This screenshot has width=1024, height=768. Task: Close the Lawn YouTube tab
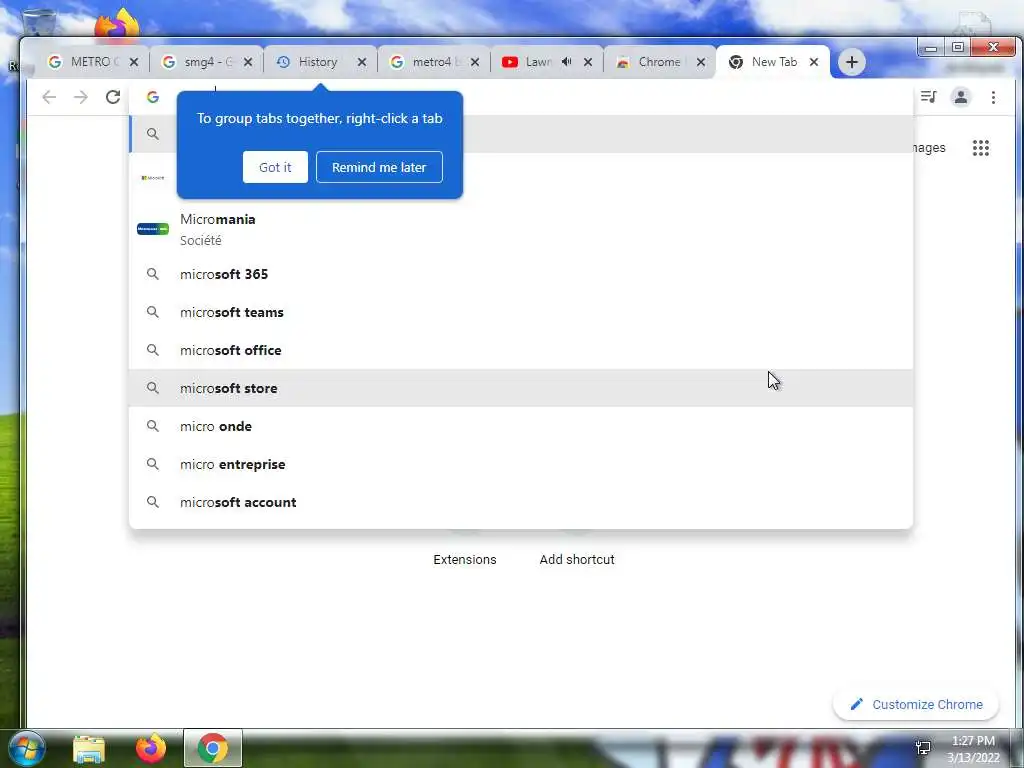(x=588, y=62)
